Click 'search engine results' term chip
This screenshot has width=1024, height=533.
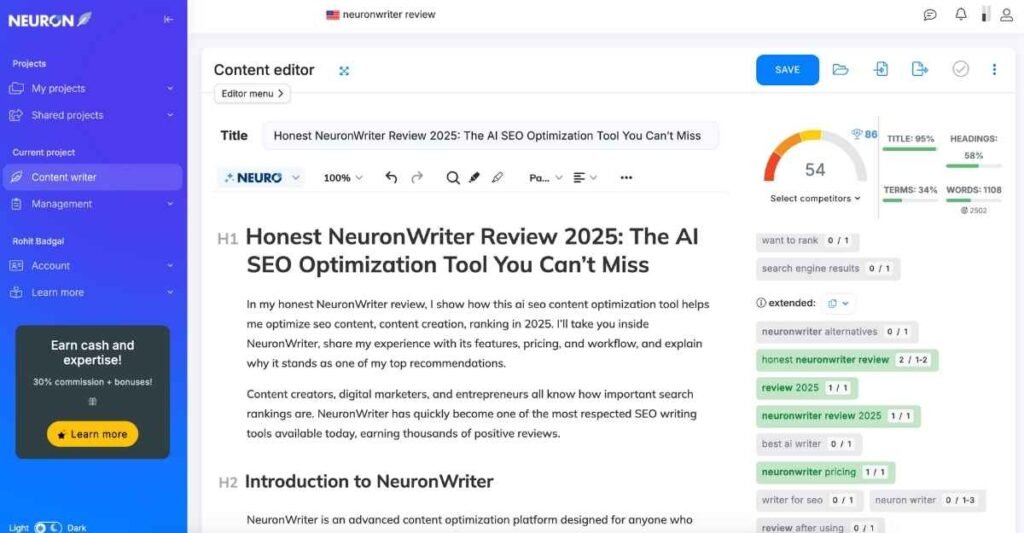[827, 268]
